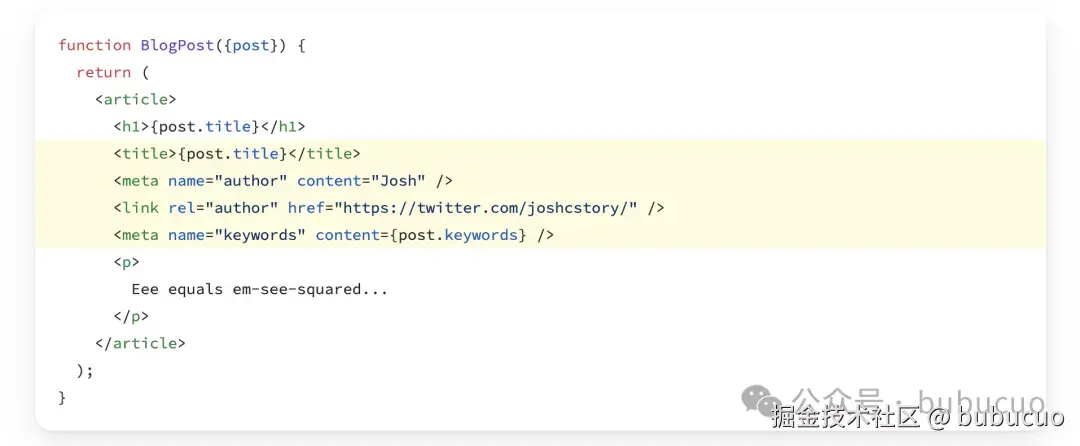Viewport: 1080px width, 446px height.
Task: Click the opening p tag
Action: pyautogui.click(x=126, y=262)
